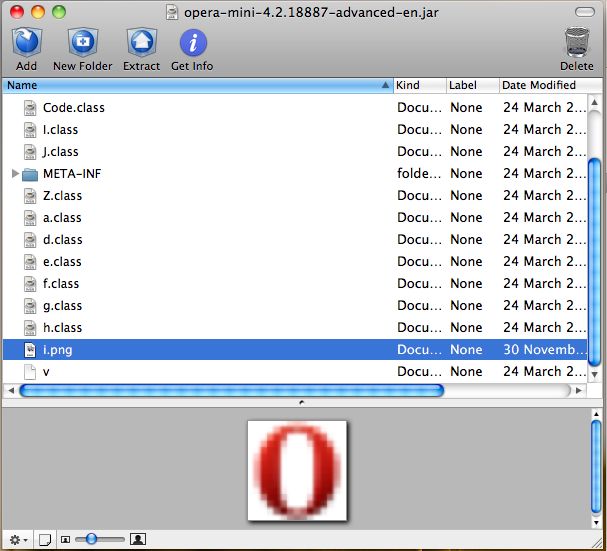Select the d.class file
607x551 pixels.
pos(295,240)
